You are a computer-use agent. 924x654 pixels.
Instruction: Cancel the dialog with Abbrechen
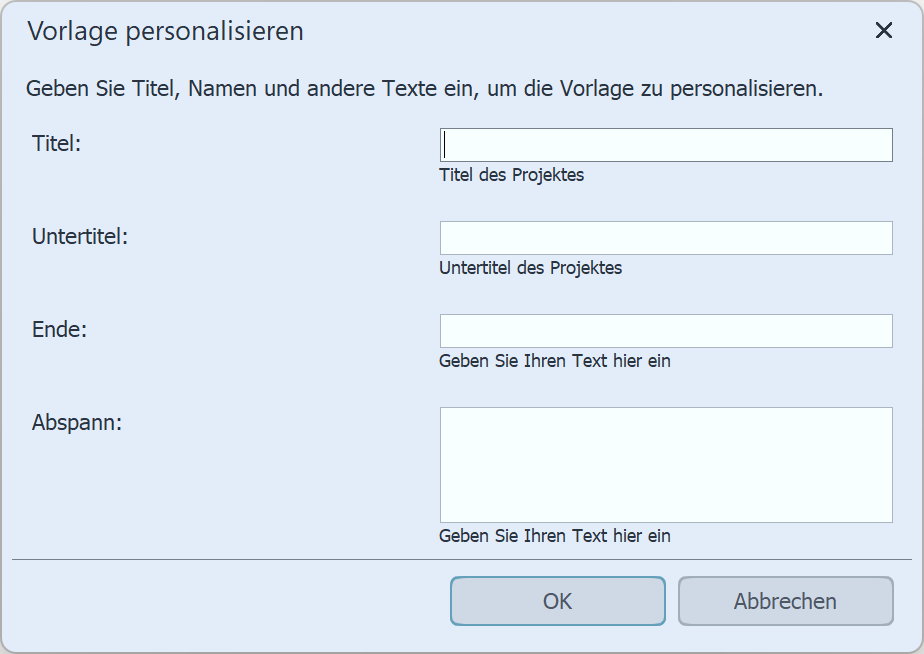[786, 601]
